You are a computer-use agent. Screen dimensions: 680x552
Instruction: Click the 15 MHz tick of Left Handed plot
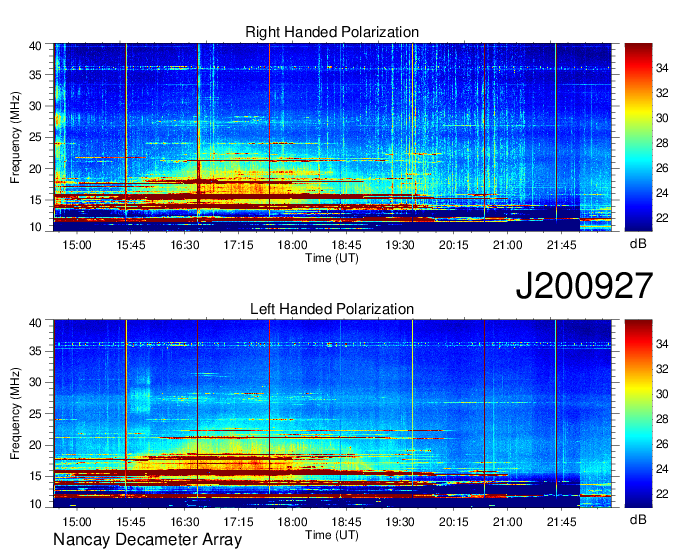pos(35,477)
